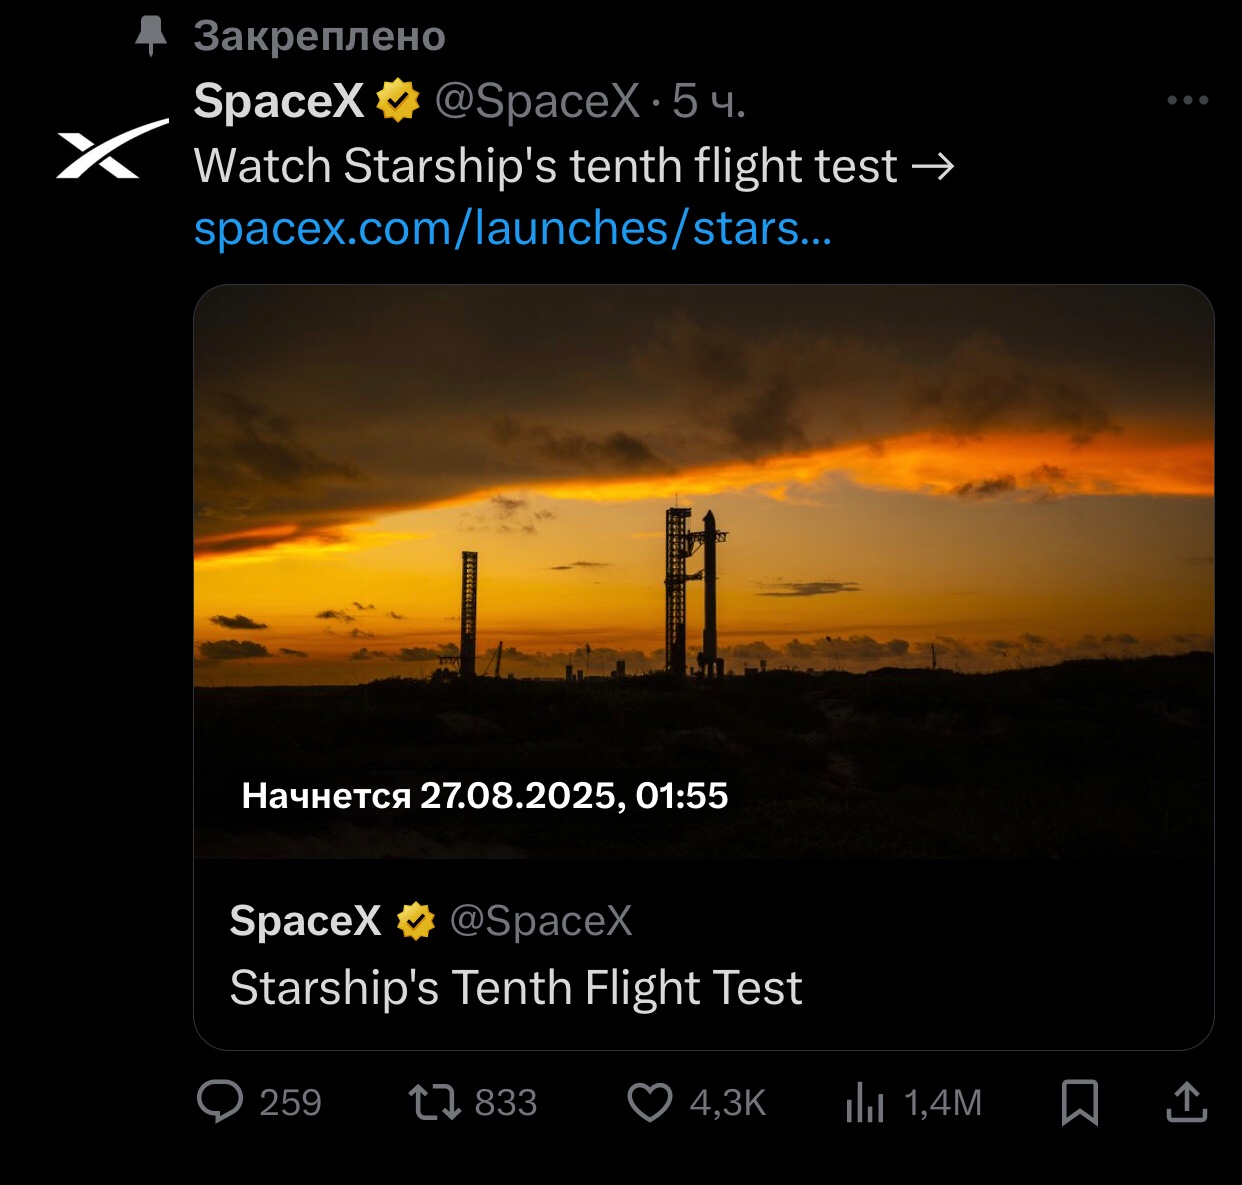Screen dimensions: 1242x1185
Task: Open the spacex.com/launches link
Action: (512, 229)
